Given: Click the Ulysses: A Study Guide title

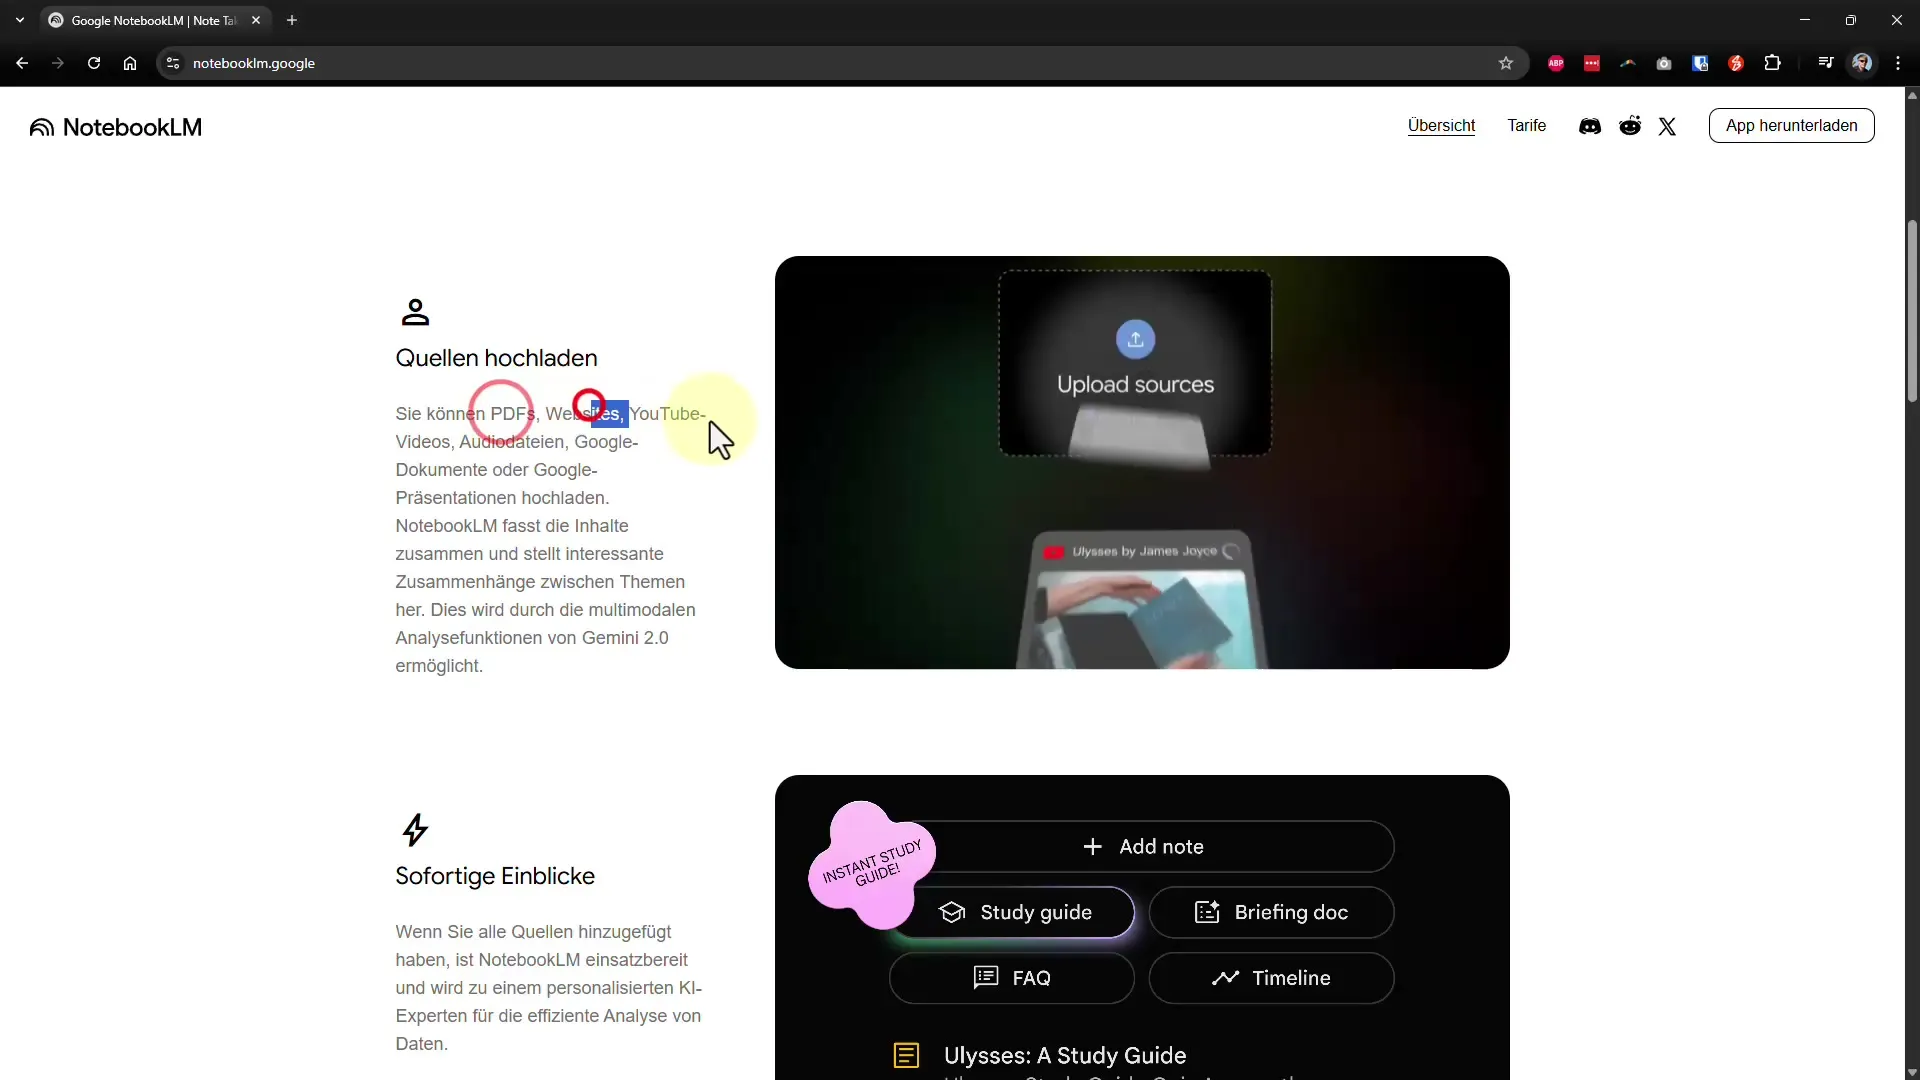Looking at the screenshot, I should point(1065,1055).
